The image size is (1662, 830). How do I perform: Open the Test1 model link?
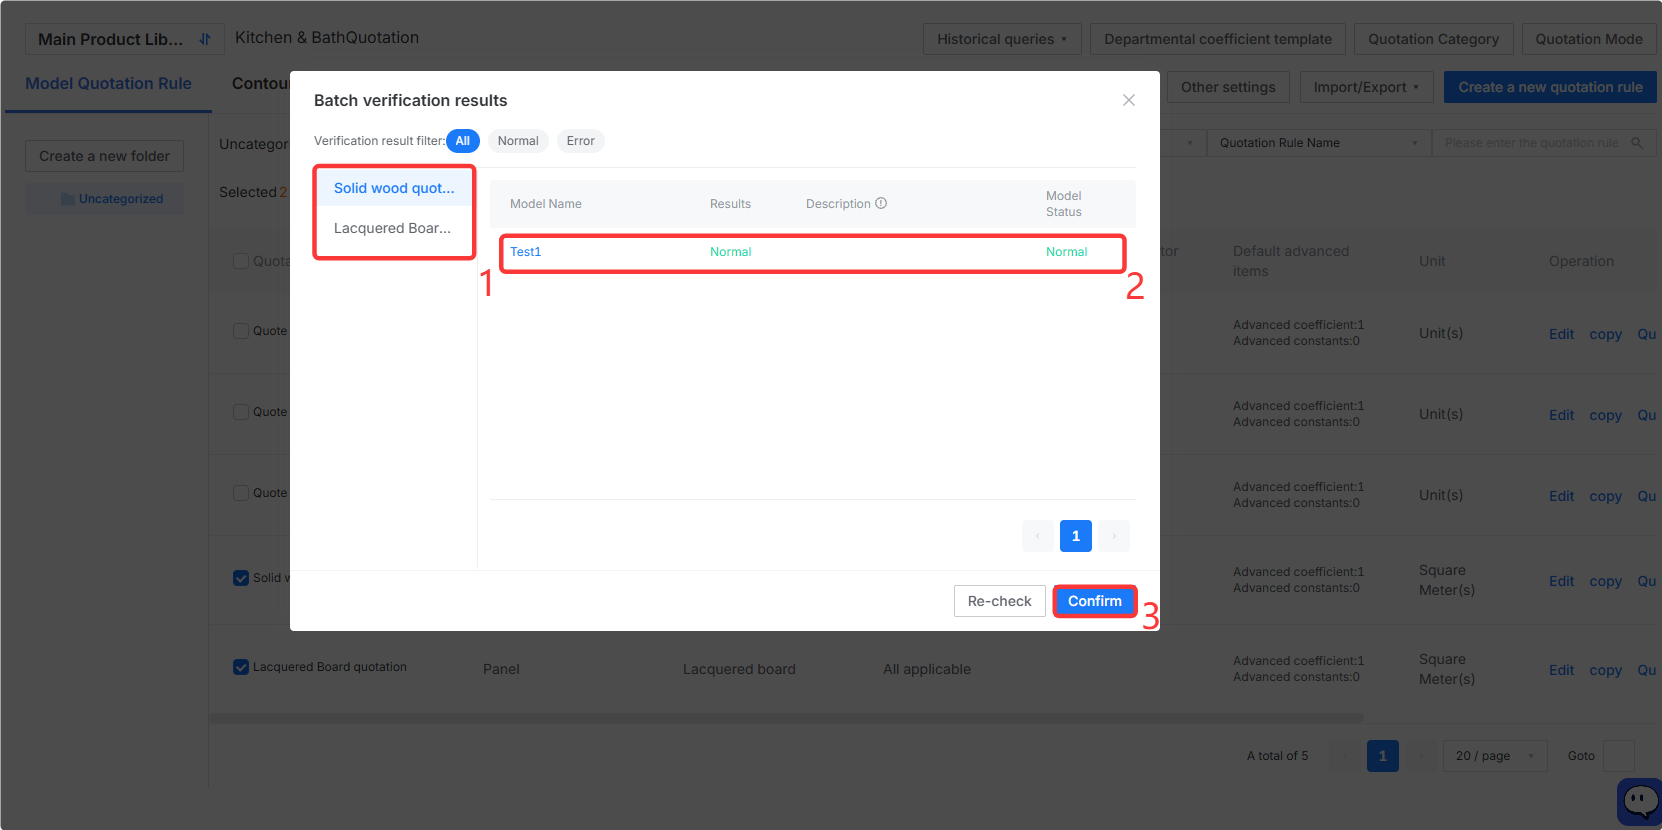tap(525, 252)
